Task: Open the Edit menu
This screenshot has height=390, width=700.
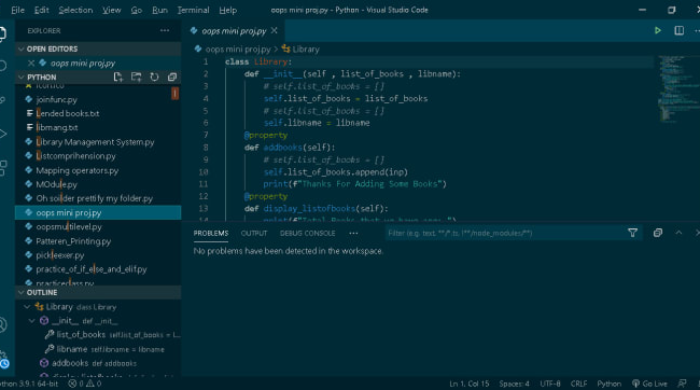Action: [42, 10]
